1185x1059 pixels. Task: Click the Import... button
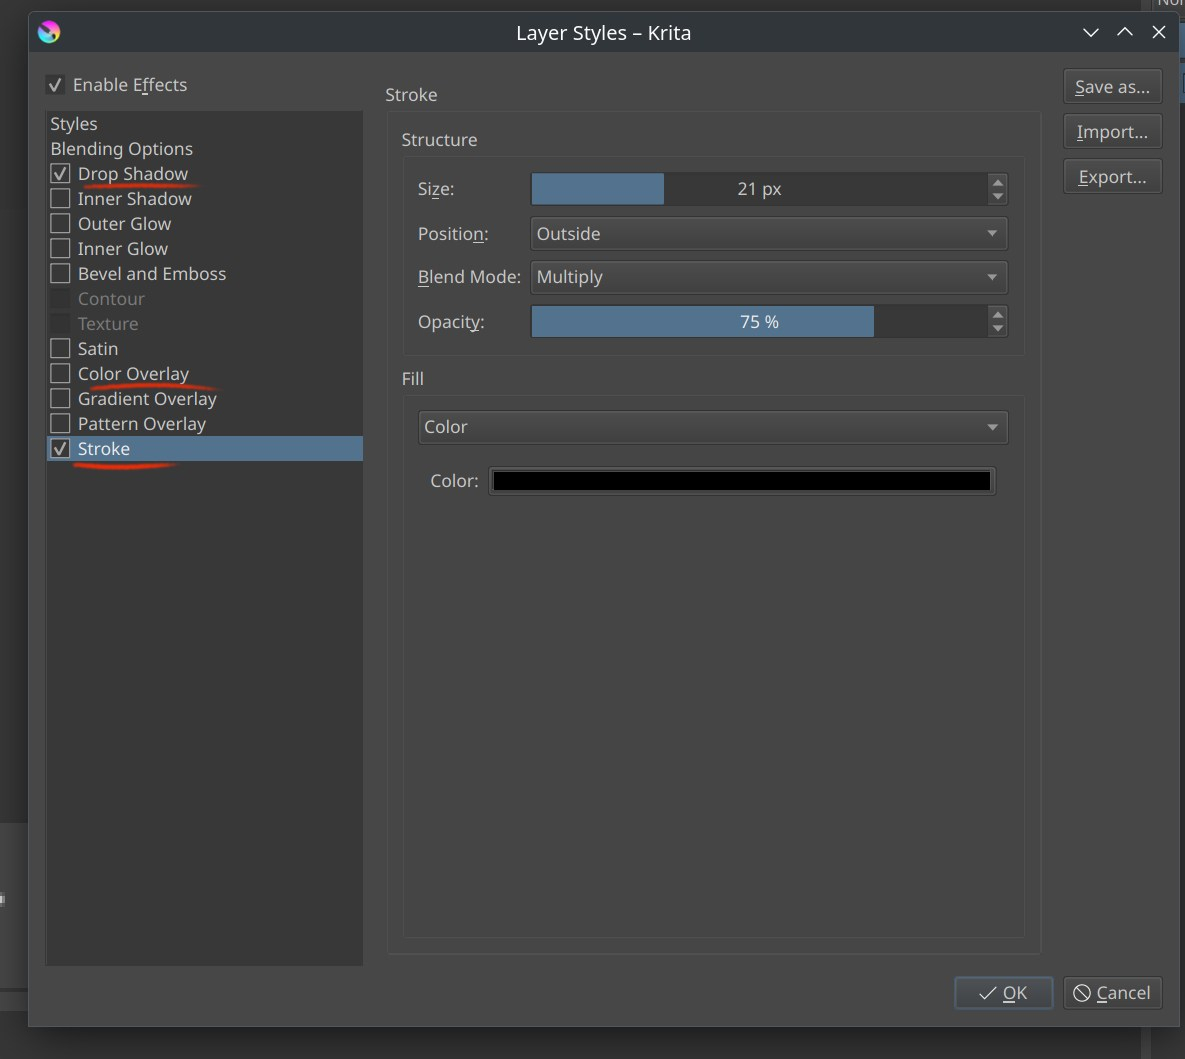[x=1112, y=132]
